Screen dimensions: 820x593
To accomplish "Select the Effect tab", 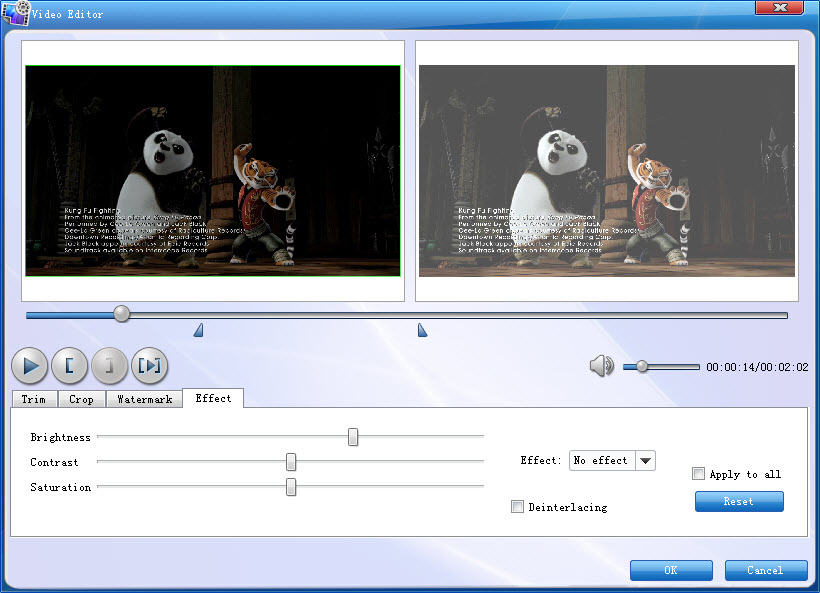I will click(213, 398).
